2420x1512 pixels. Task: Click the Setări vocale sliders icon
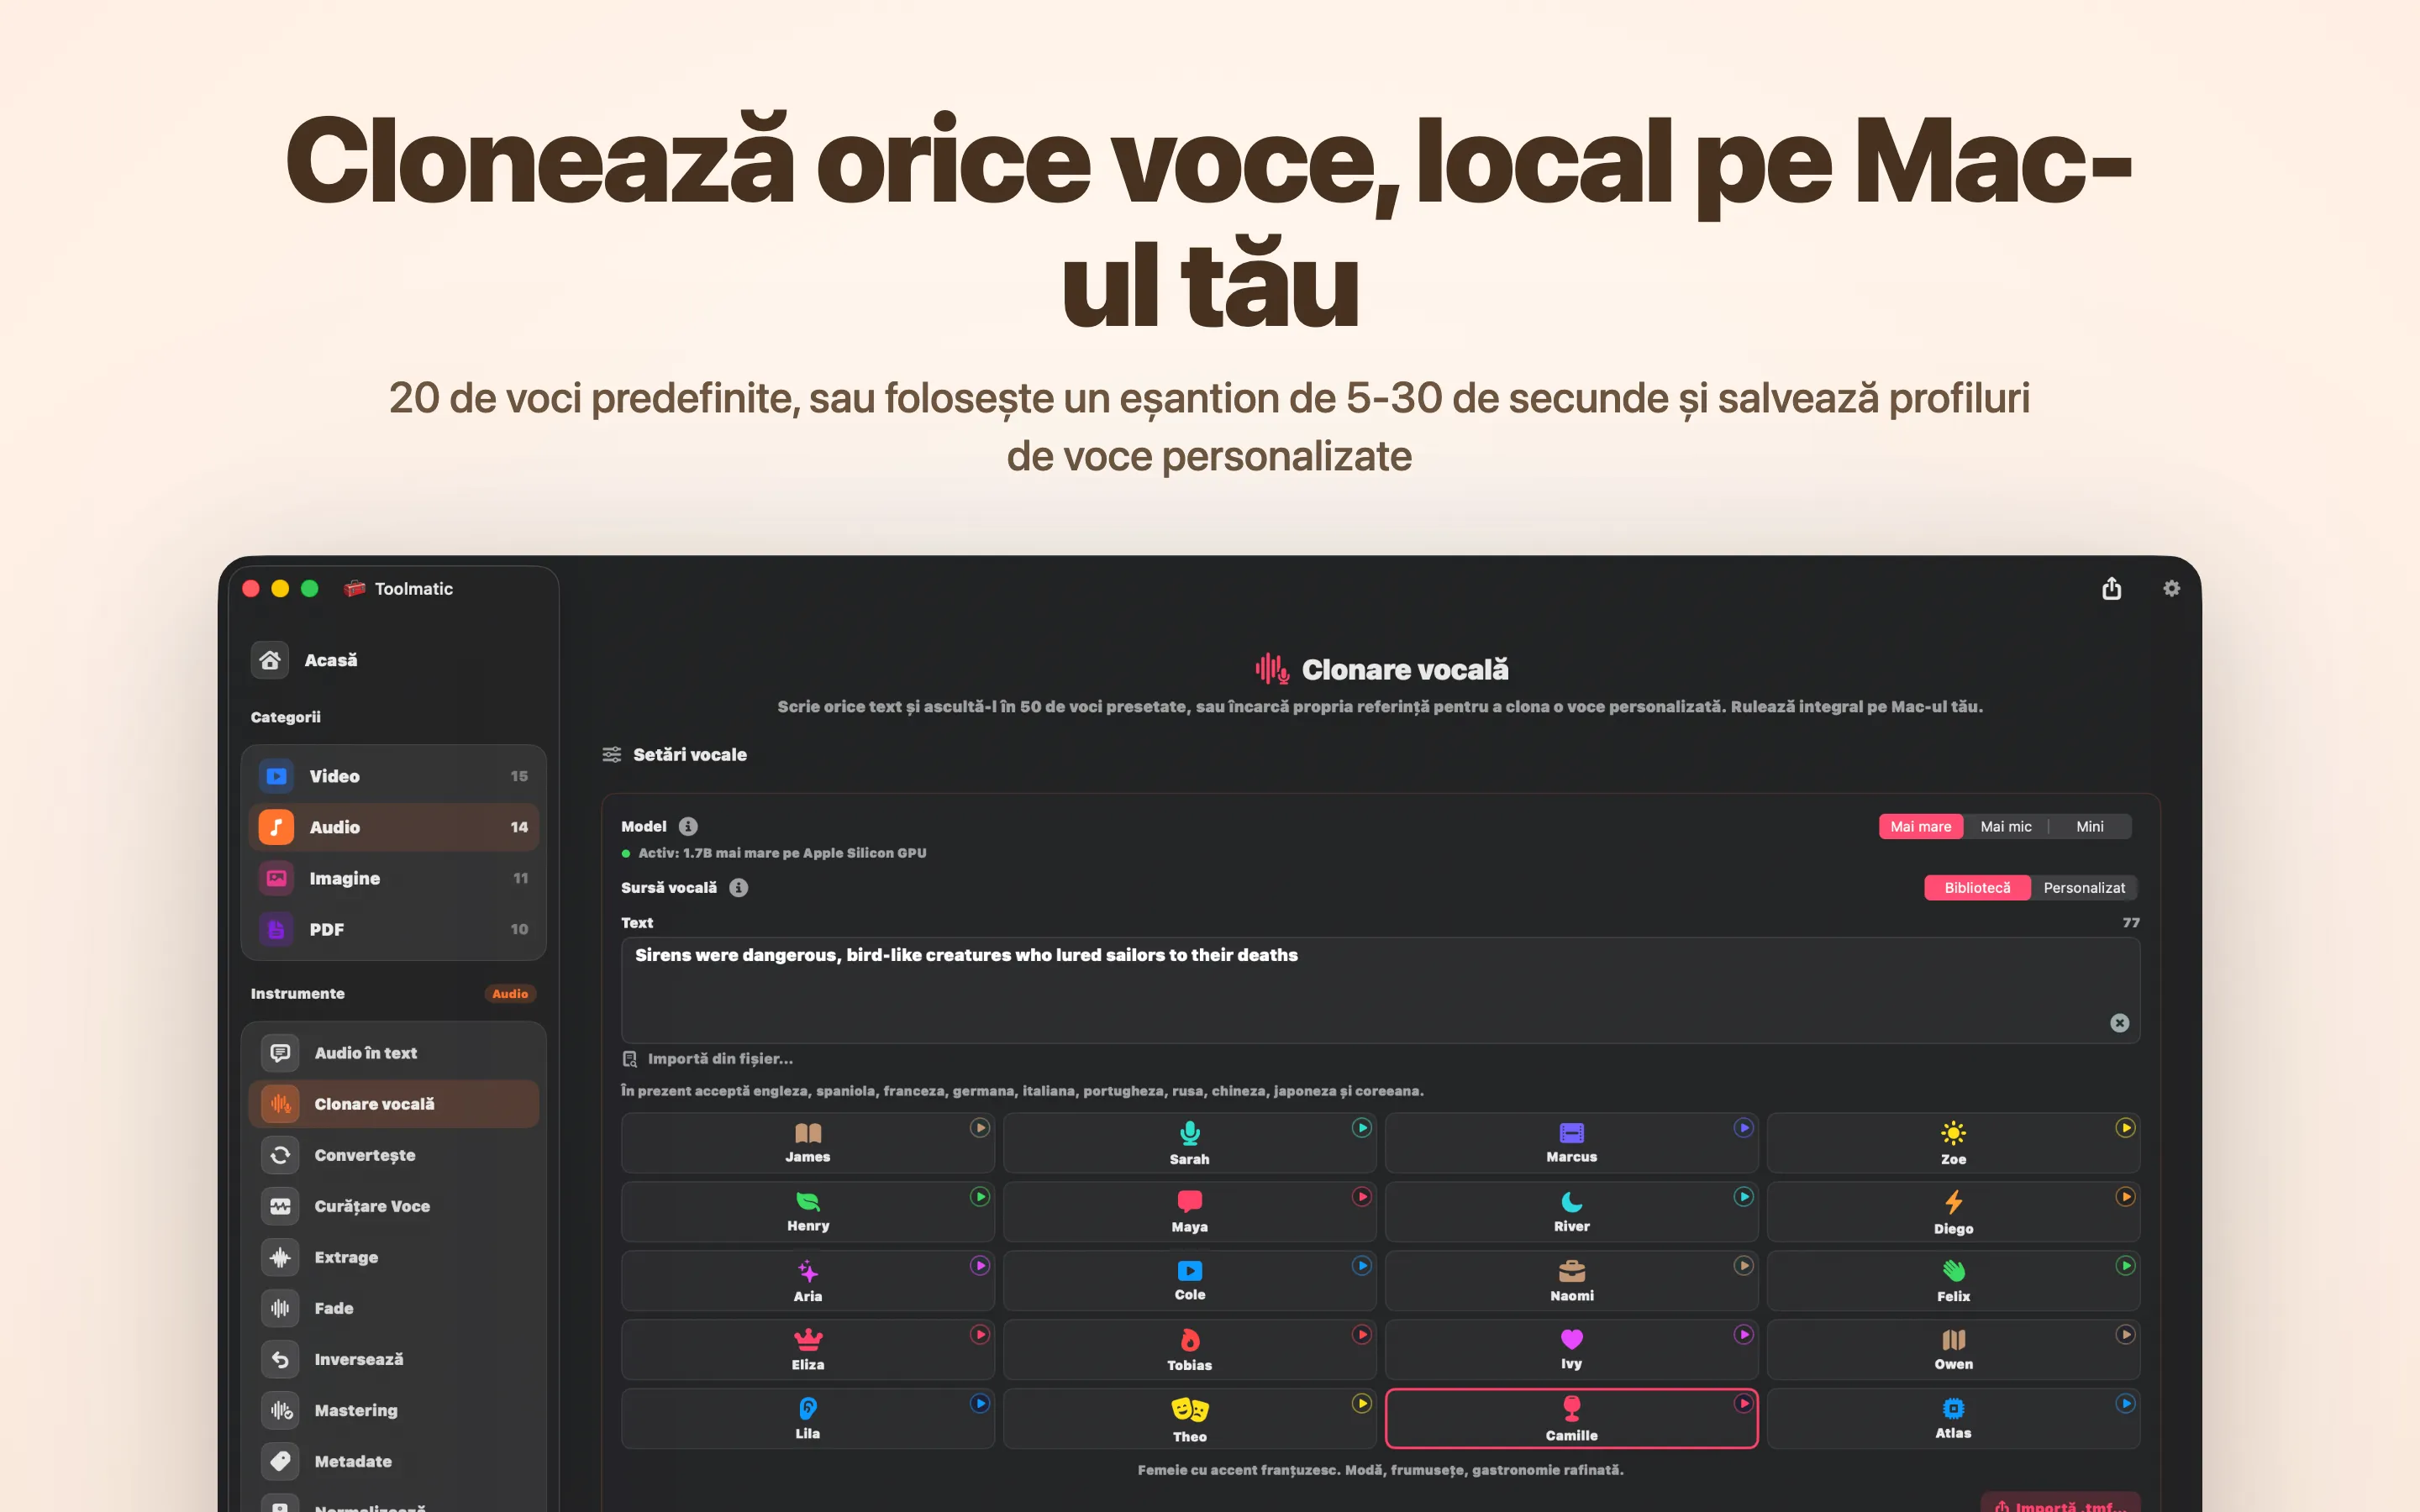[x=612, y=754]
